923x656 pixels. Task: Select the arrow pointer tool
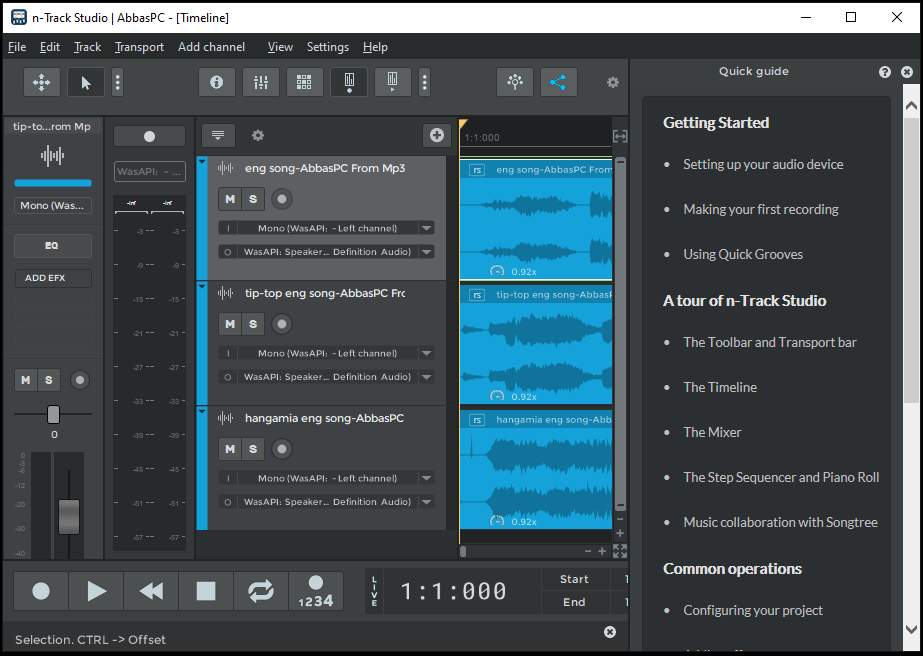(86, 82)
